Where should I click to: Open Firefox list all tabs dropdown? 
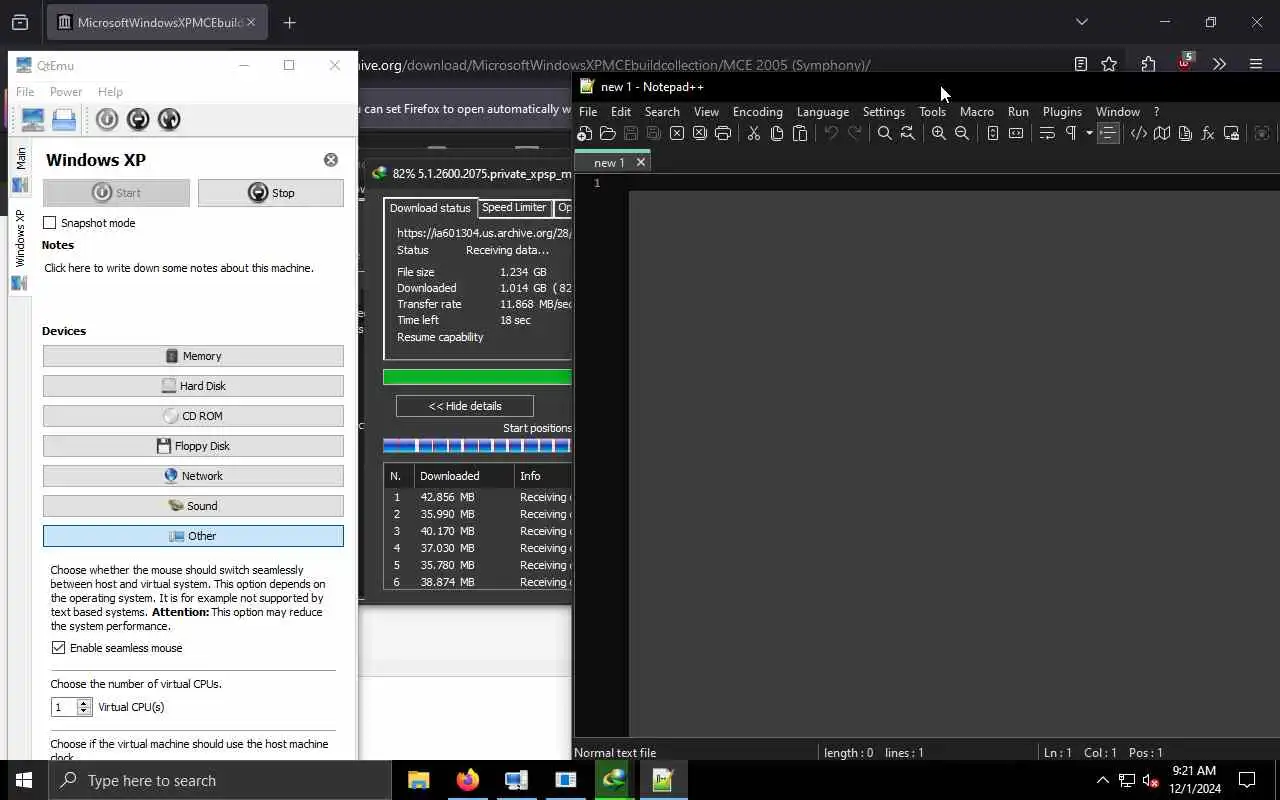[1082, 22]
